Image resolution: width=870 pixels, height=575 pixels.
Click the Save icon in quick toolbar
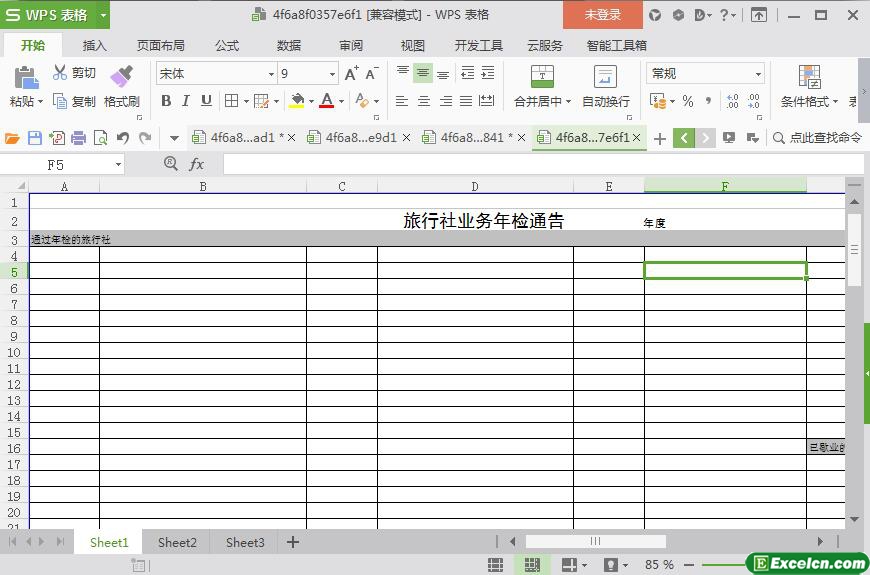tap(35, 138)
